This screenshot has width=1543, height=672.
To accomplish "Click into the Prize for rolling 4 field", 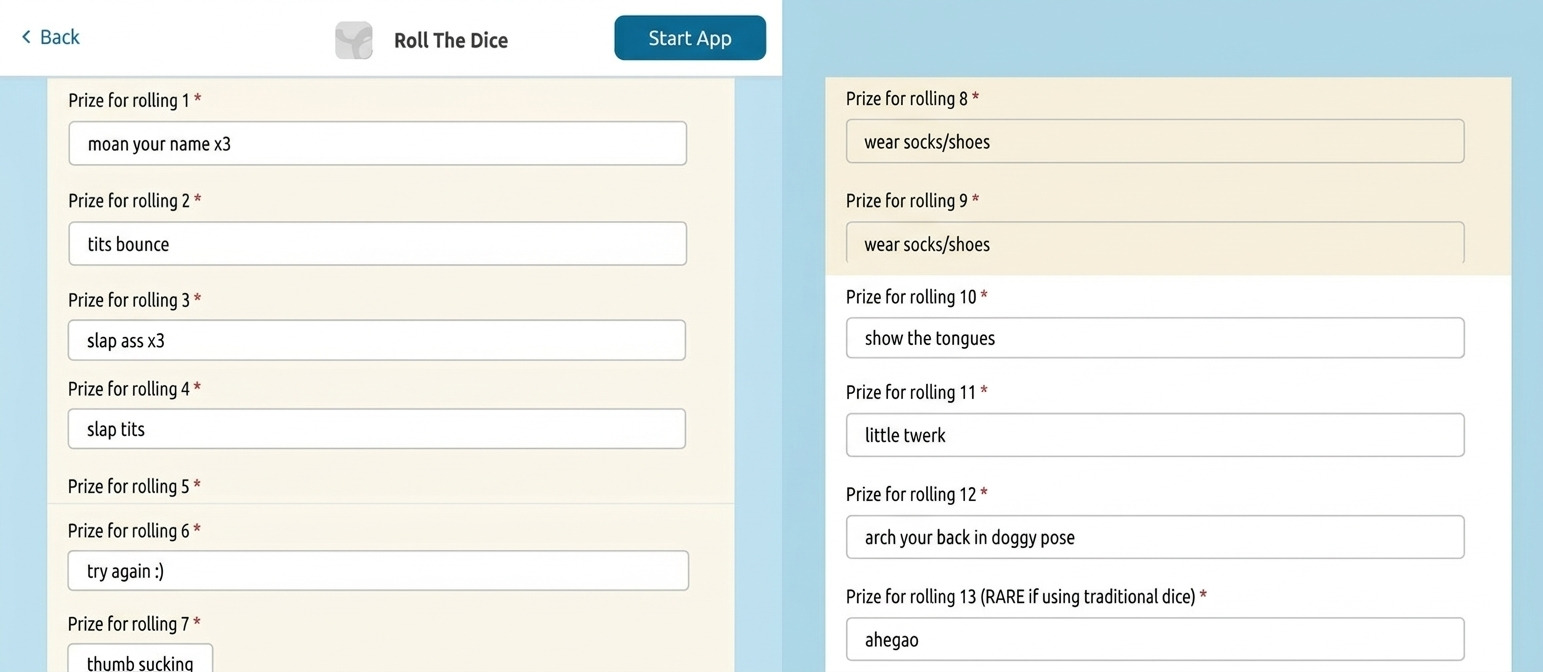I will click(377, 429).
